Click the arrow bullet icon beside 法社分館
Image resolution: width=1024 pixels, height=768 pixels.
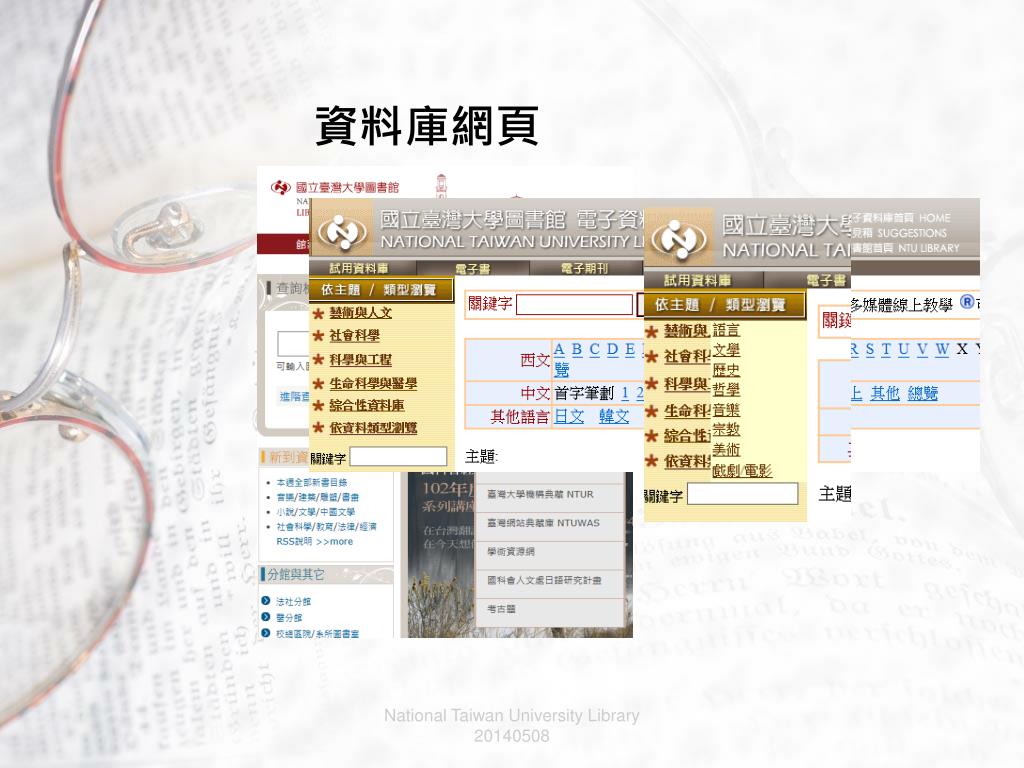point(265,601)
